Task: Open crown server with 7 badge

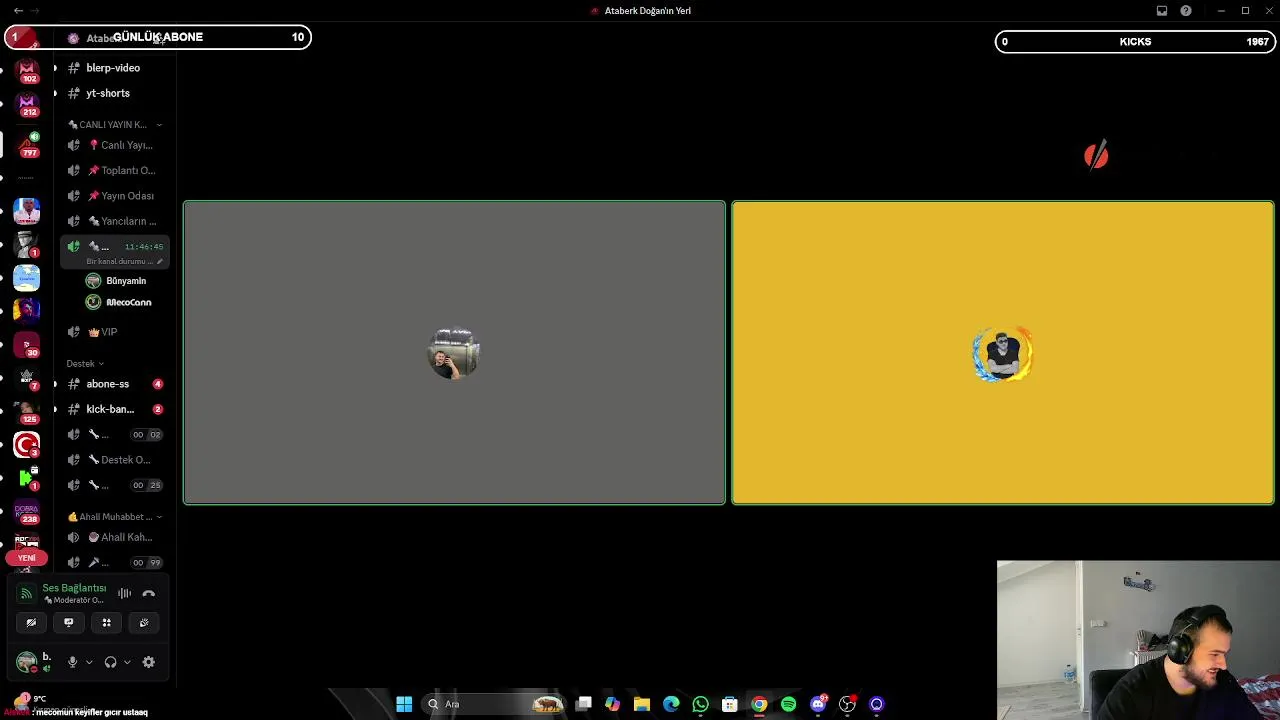Action: 27,378
